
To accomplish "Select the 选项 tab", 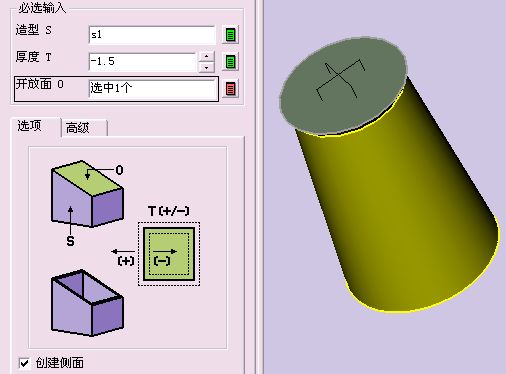I will [x=29, y=126].
